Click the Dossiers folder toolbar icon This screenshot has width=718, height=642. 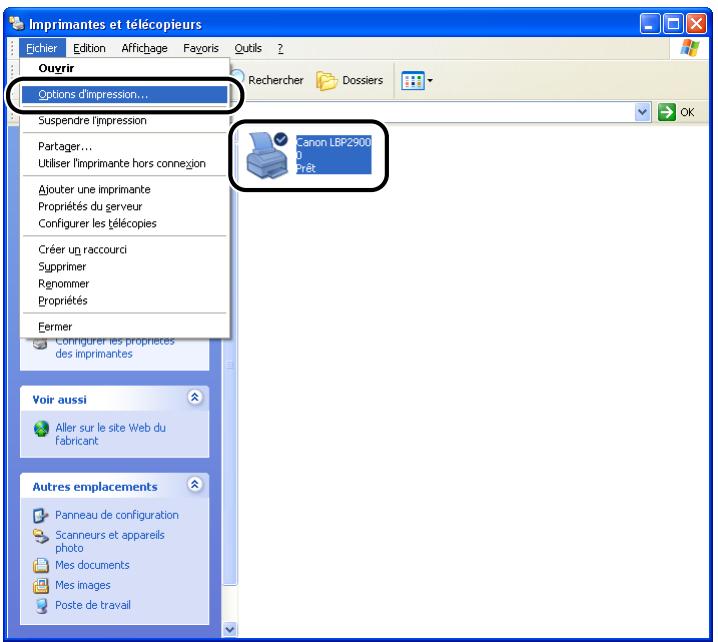[327, 81]
